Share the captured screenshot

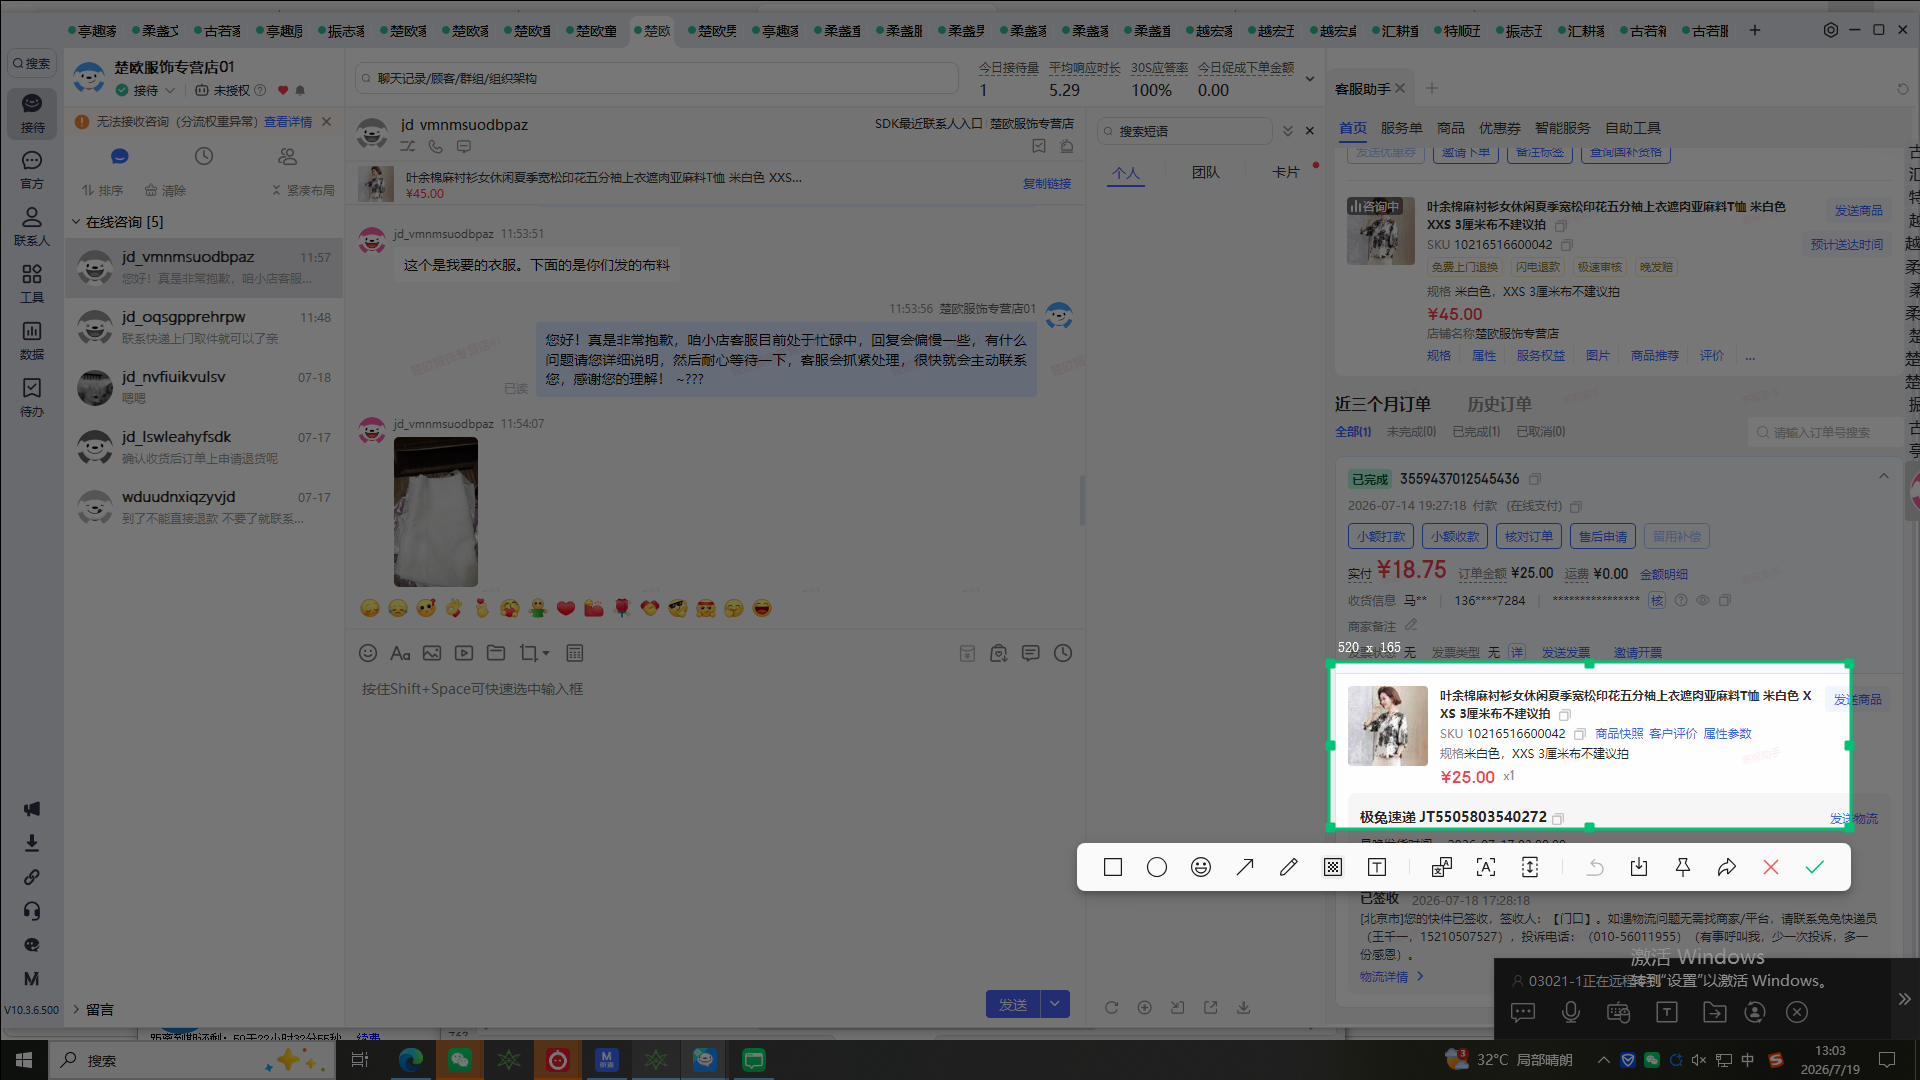pos(1727,867)
